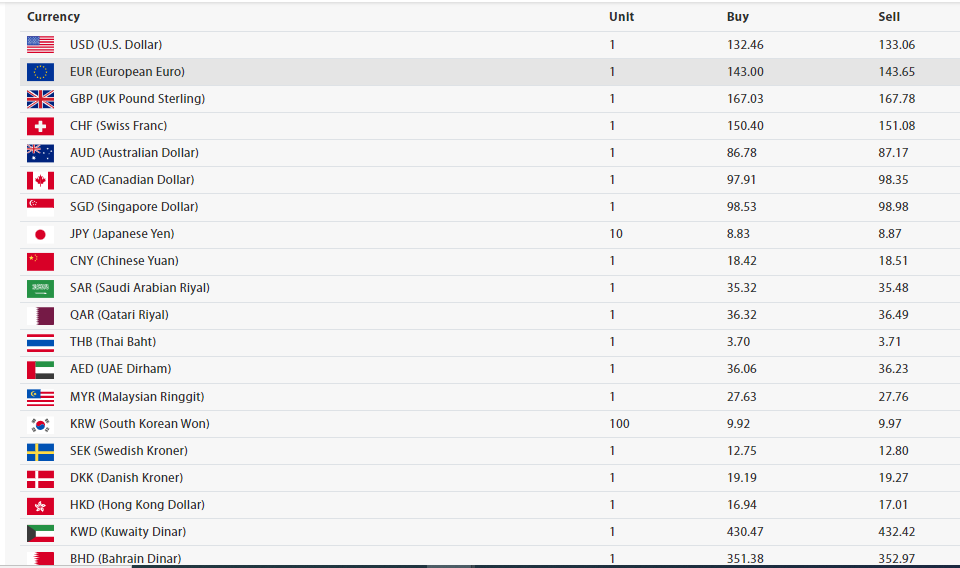Click the Swiss Franc flag icon
Image resolution: width=960 pixels, height=568 pixels.
[40, 126]
